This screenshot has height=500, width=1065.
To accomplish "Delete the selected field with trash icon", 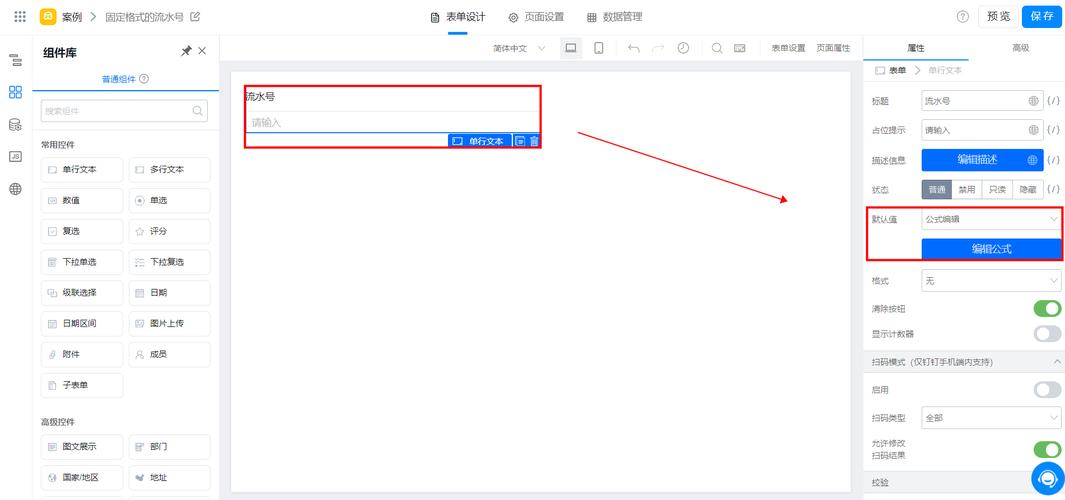I will click(x=534, y=141).
